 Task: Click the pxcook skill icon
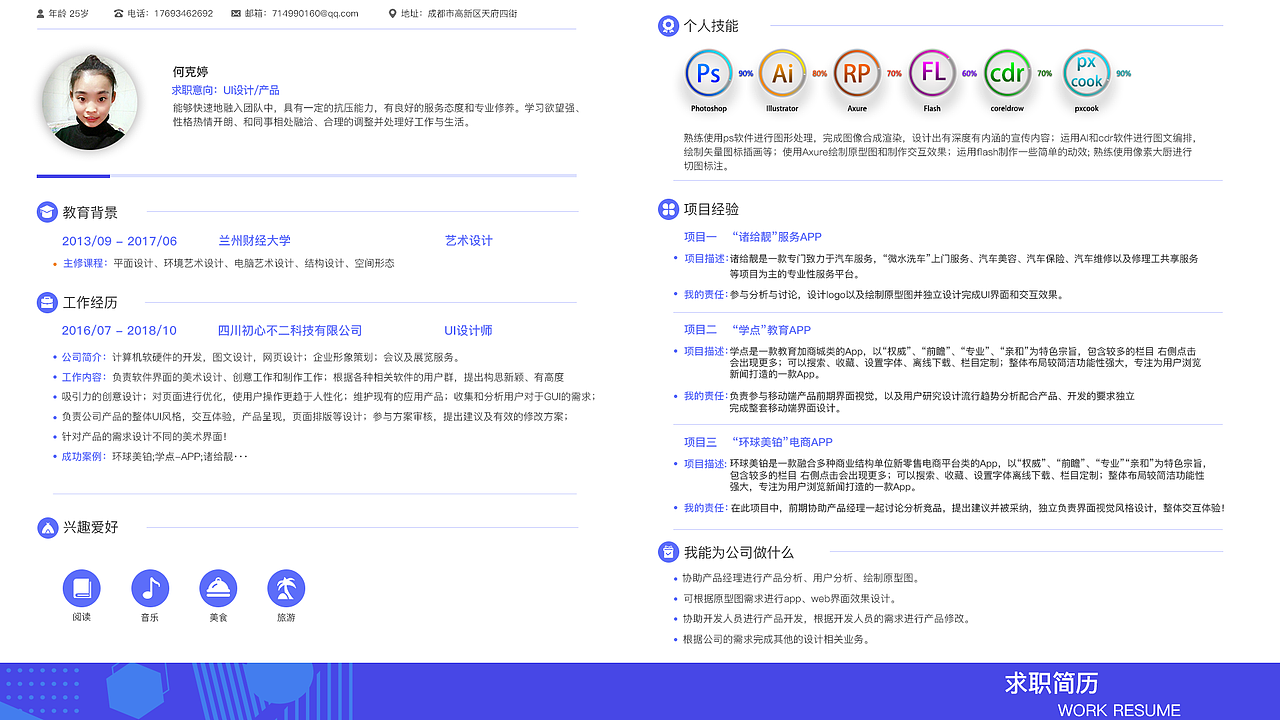[1087, 73]
